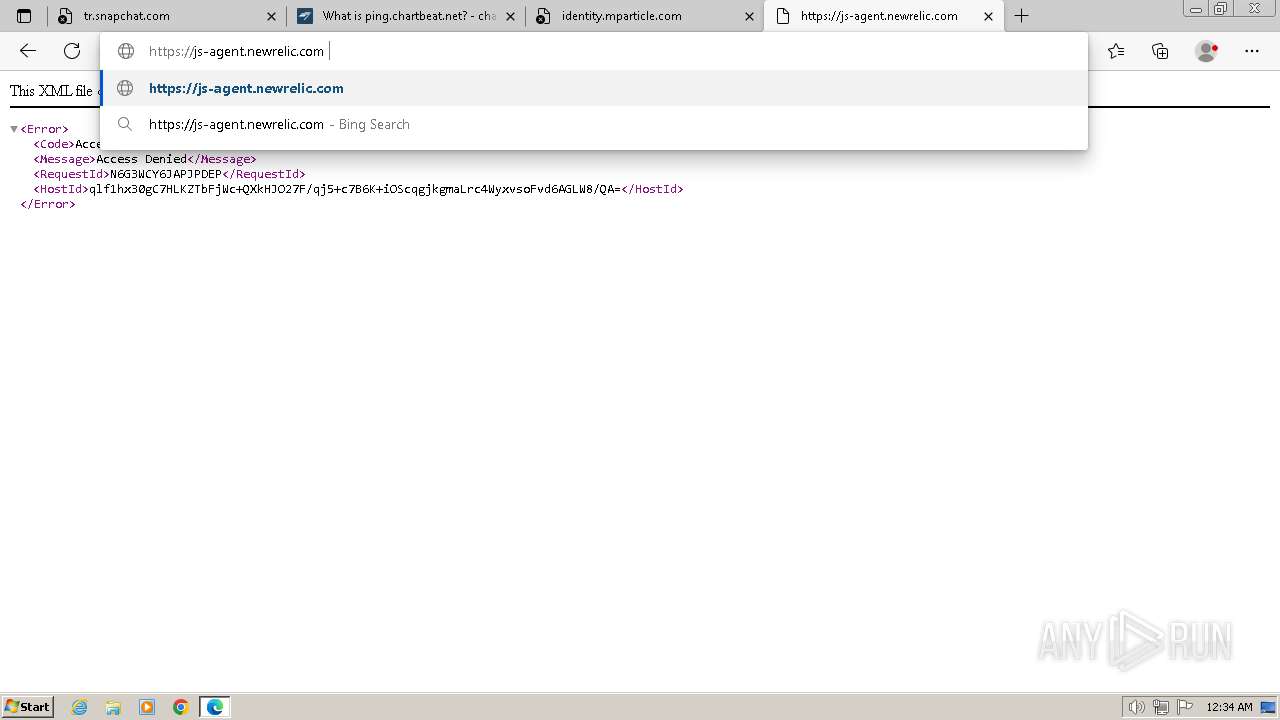Close the identity.mparticle.com tab

(x=749, y=16)
